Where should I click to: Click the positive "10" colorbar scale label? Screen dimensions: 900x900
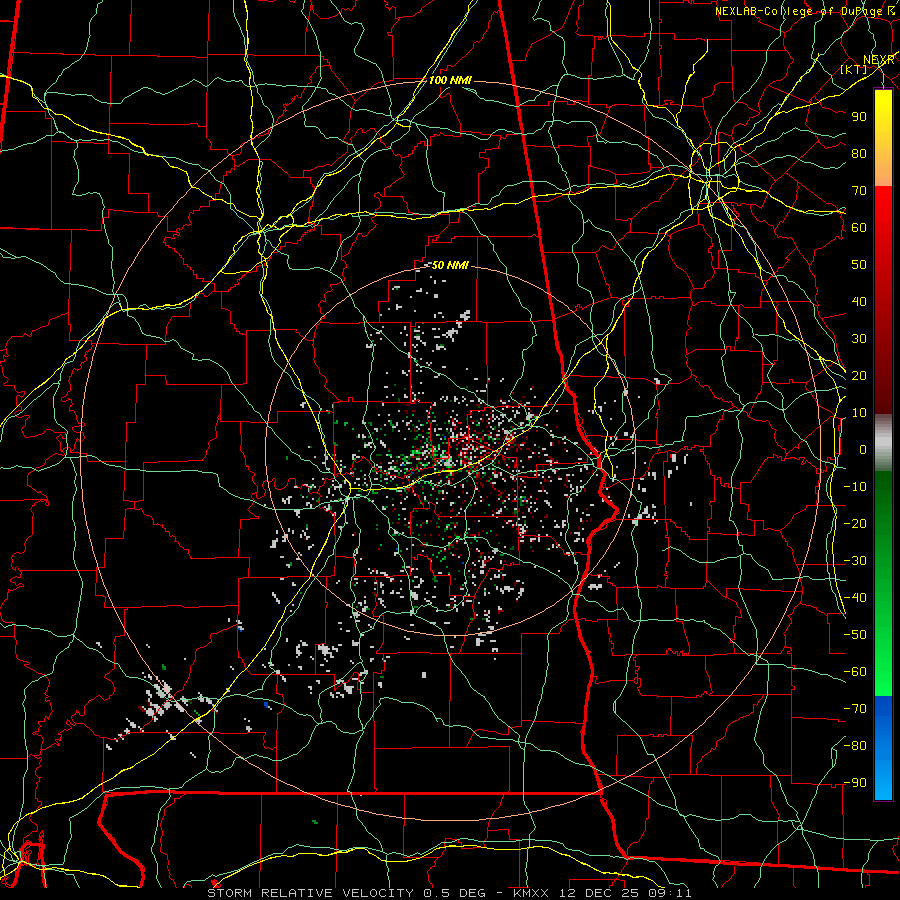(859, 413)
